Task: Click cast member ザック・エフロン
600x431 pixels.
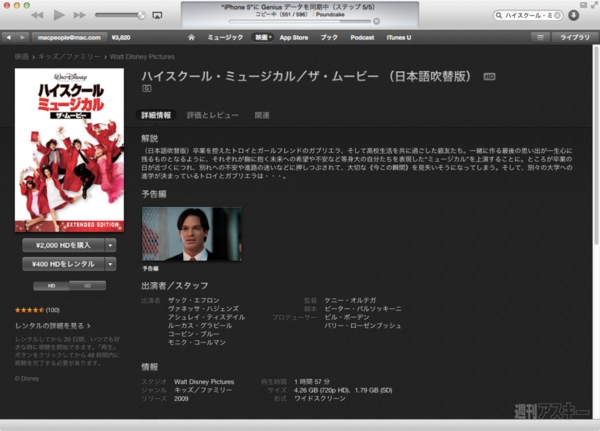Action: 194,300
